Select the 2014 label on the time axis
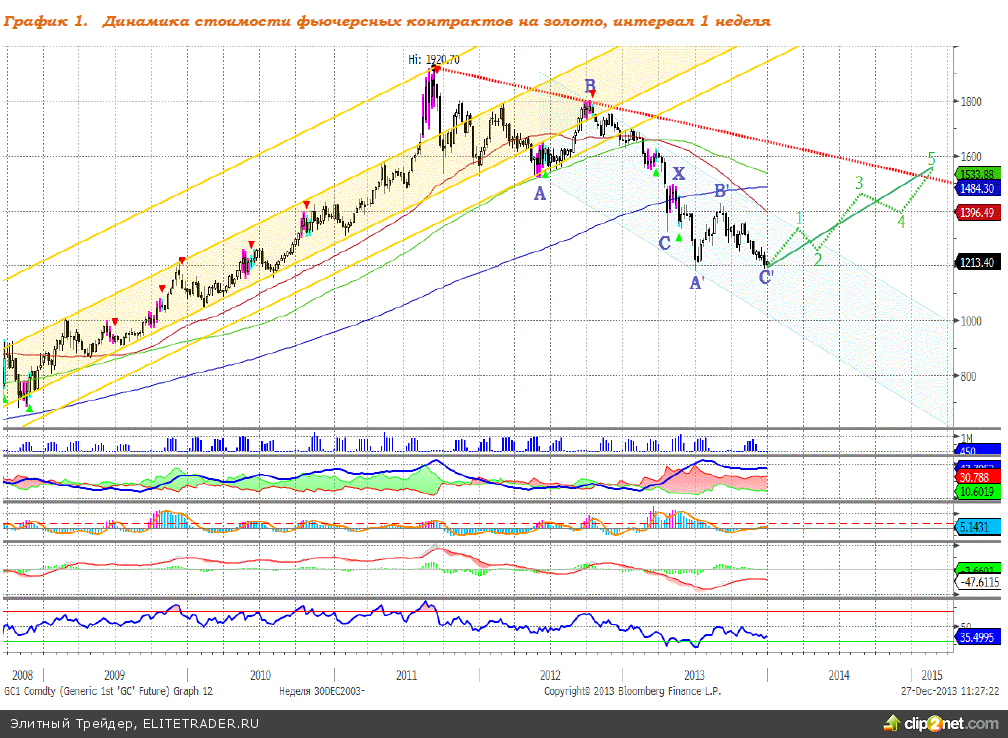The height and width of the screenshot is (738, 1008). [x=839, y=675]
